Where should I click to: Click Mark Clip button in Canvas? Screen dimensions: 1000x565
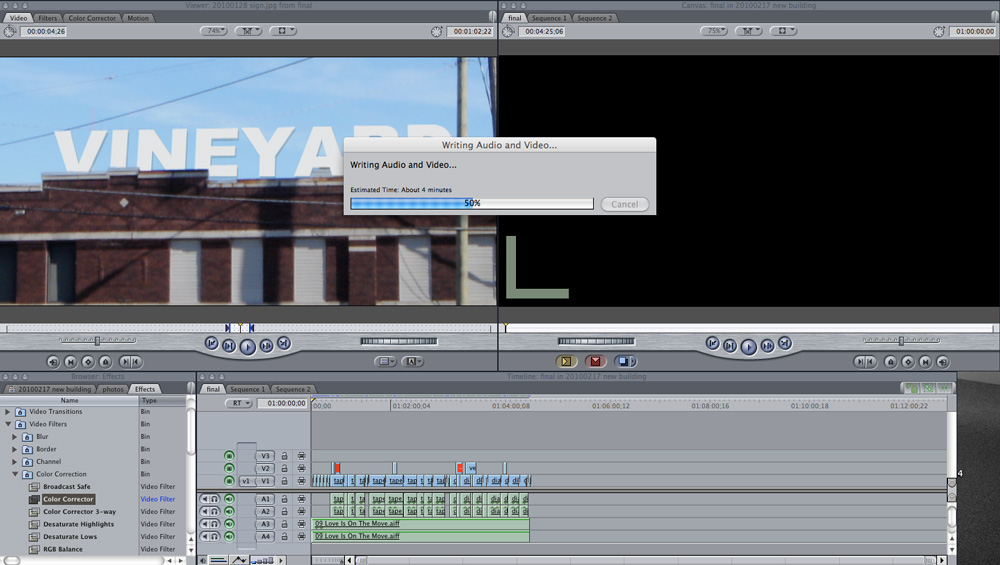[x=925, y=362]
